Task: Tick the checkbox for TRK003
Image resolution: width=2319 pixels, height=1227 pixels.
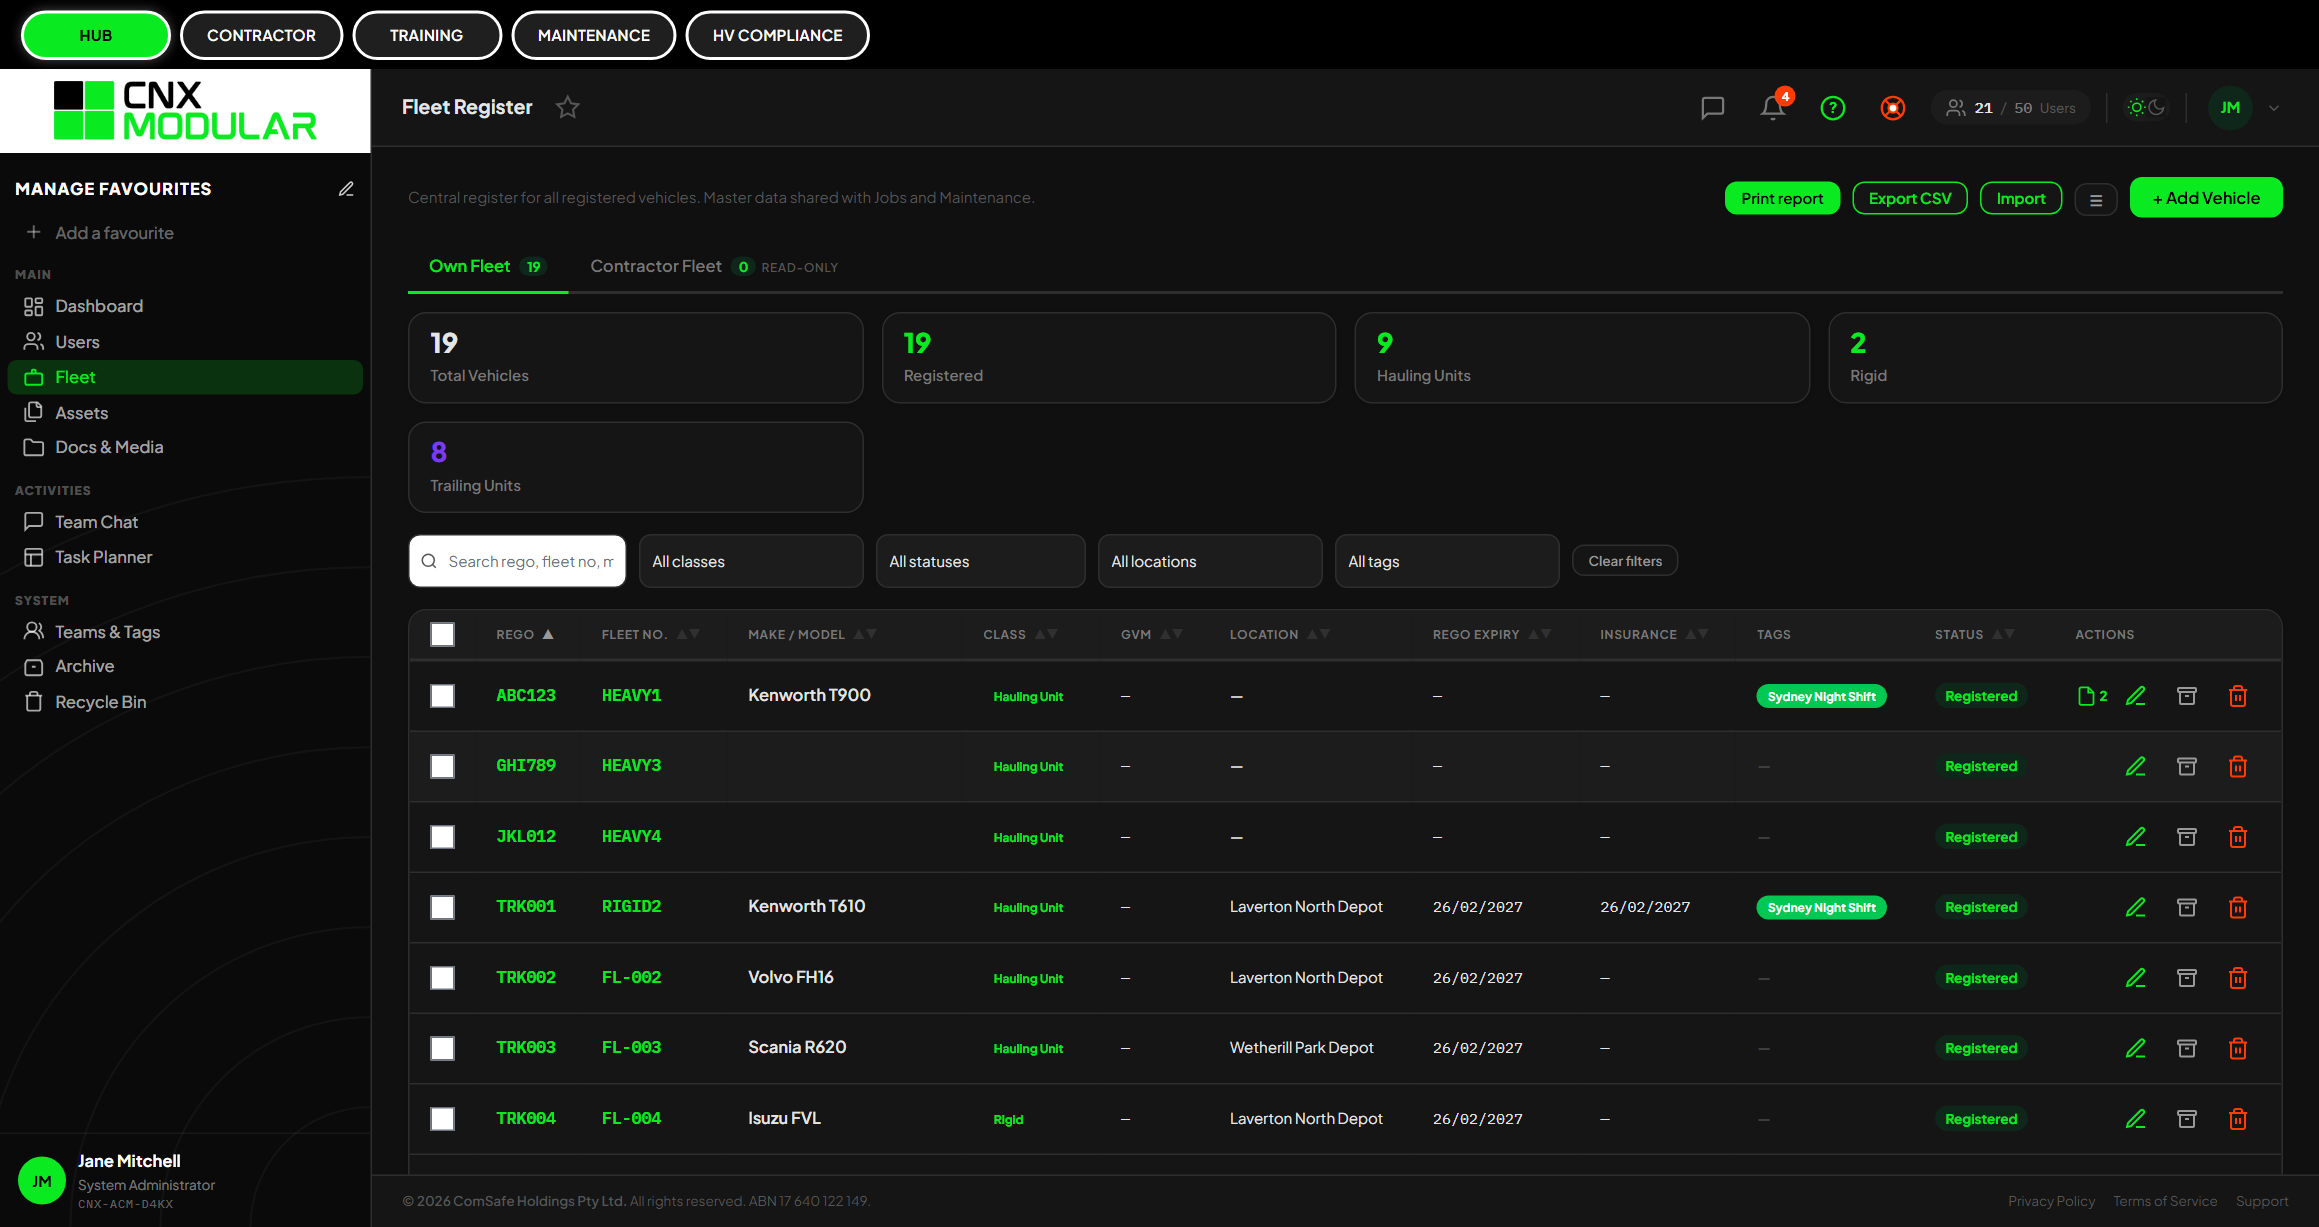Action: click(442, 1048)
